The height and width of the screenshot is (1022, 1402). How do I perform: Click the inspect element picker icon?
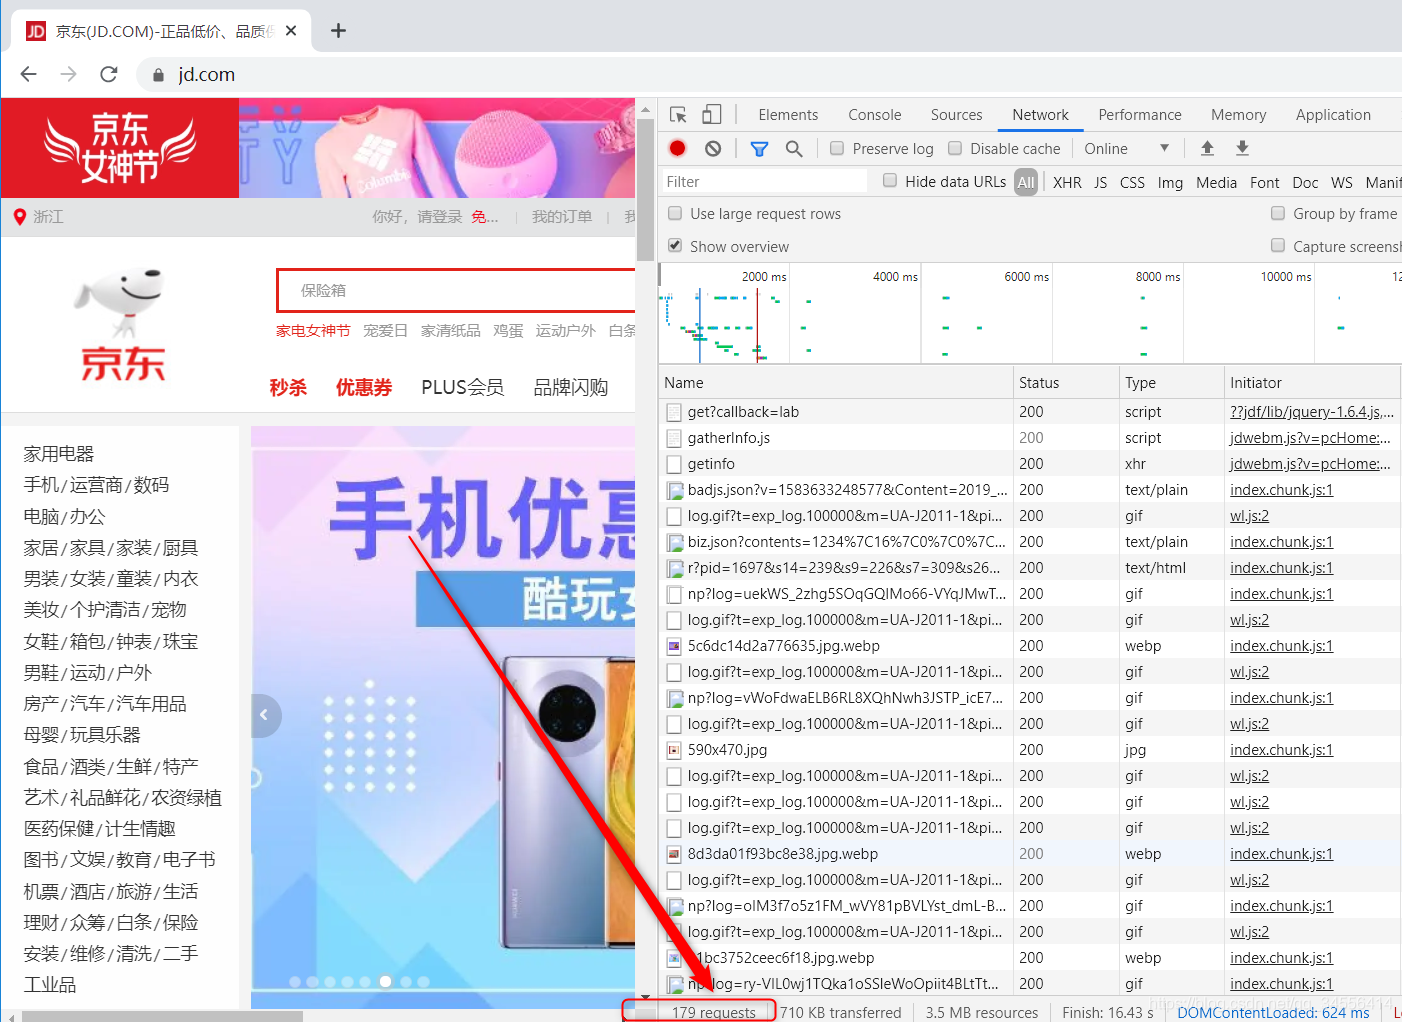coord(678,114)
